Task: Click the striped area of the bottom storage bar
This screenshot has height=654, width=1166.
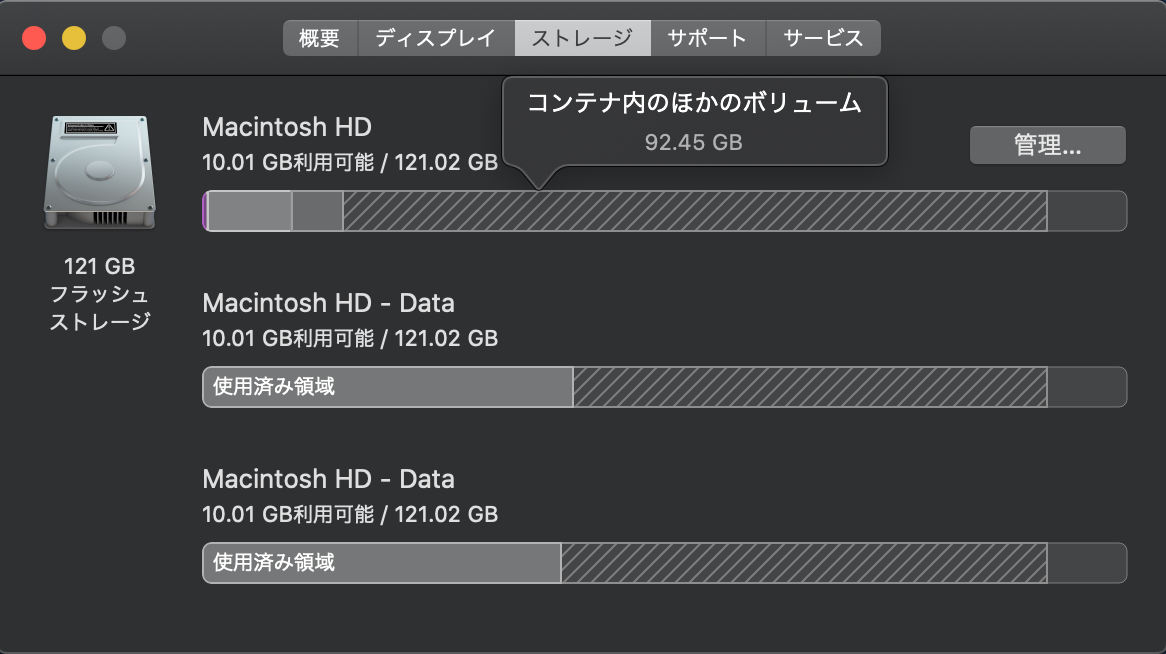Action: pyautogui.click(x=803, y=563)
